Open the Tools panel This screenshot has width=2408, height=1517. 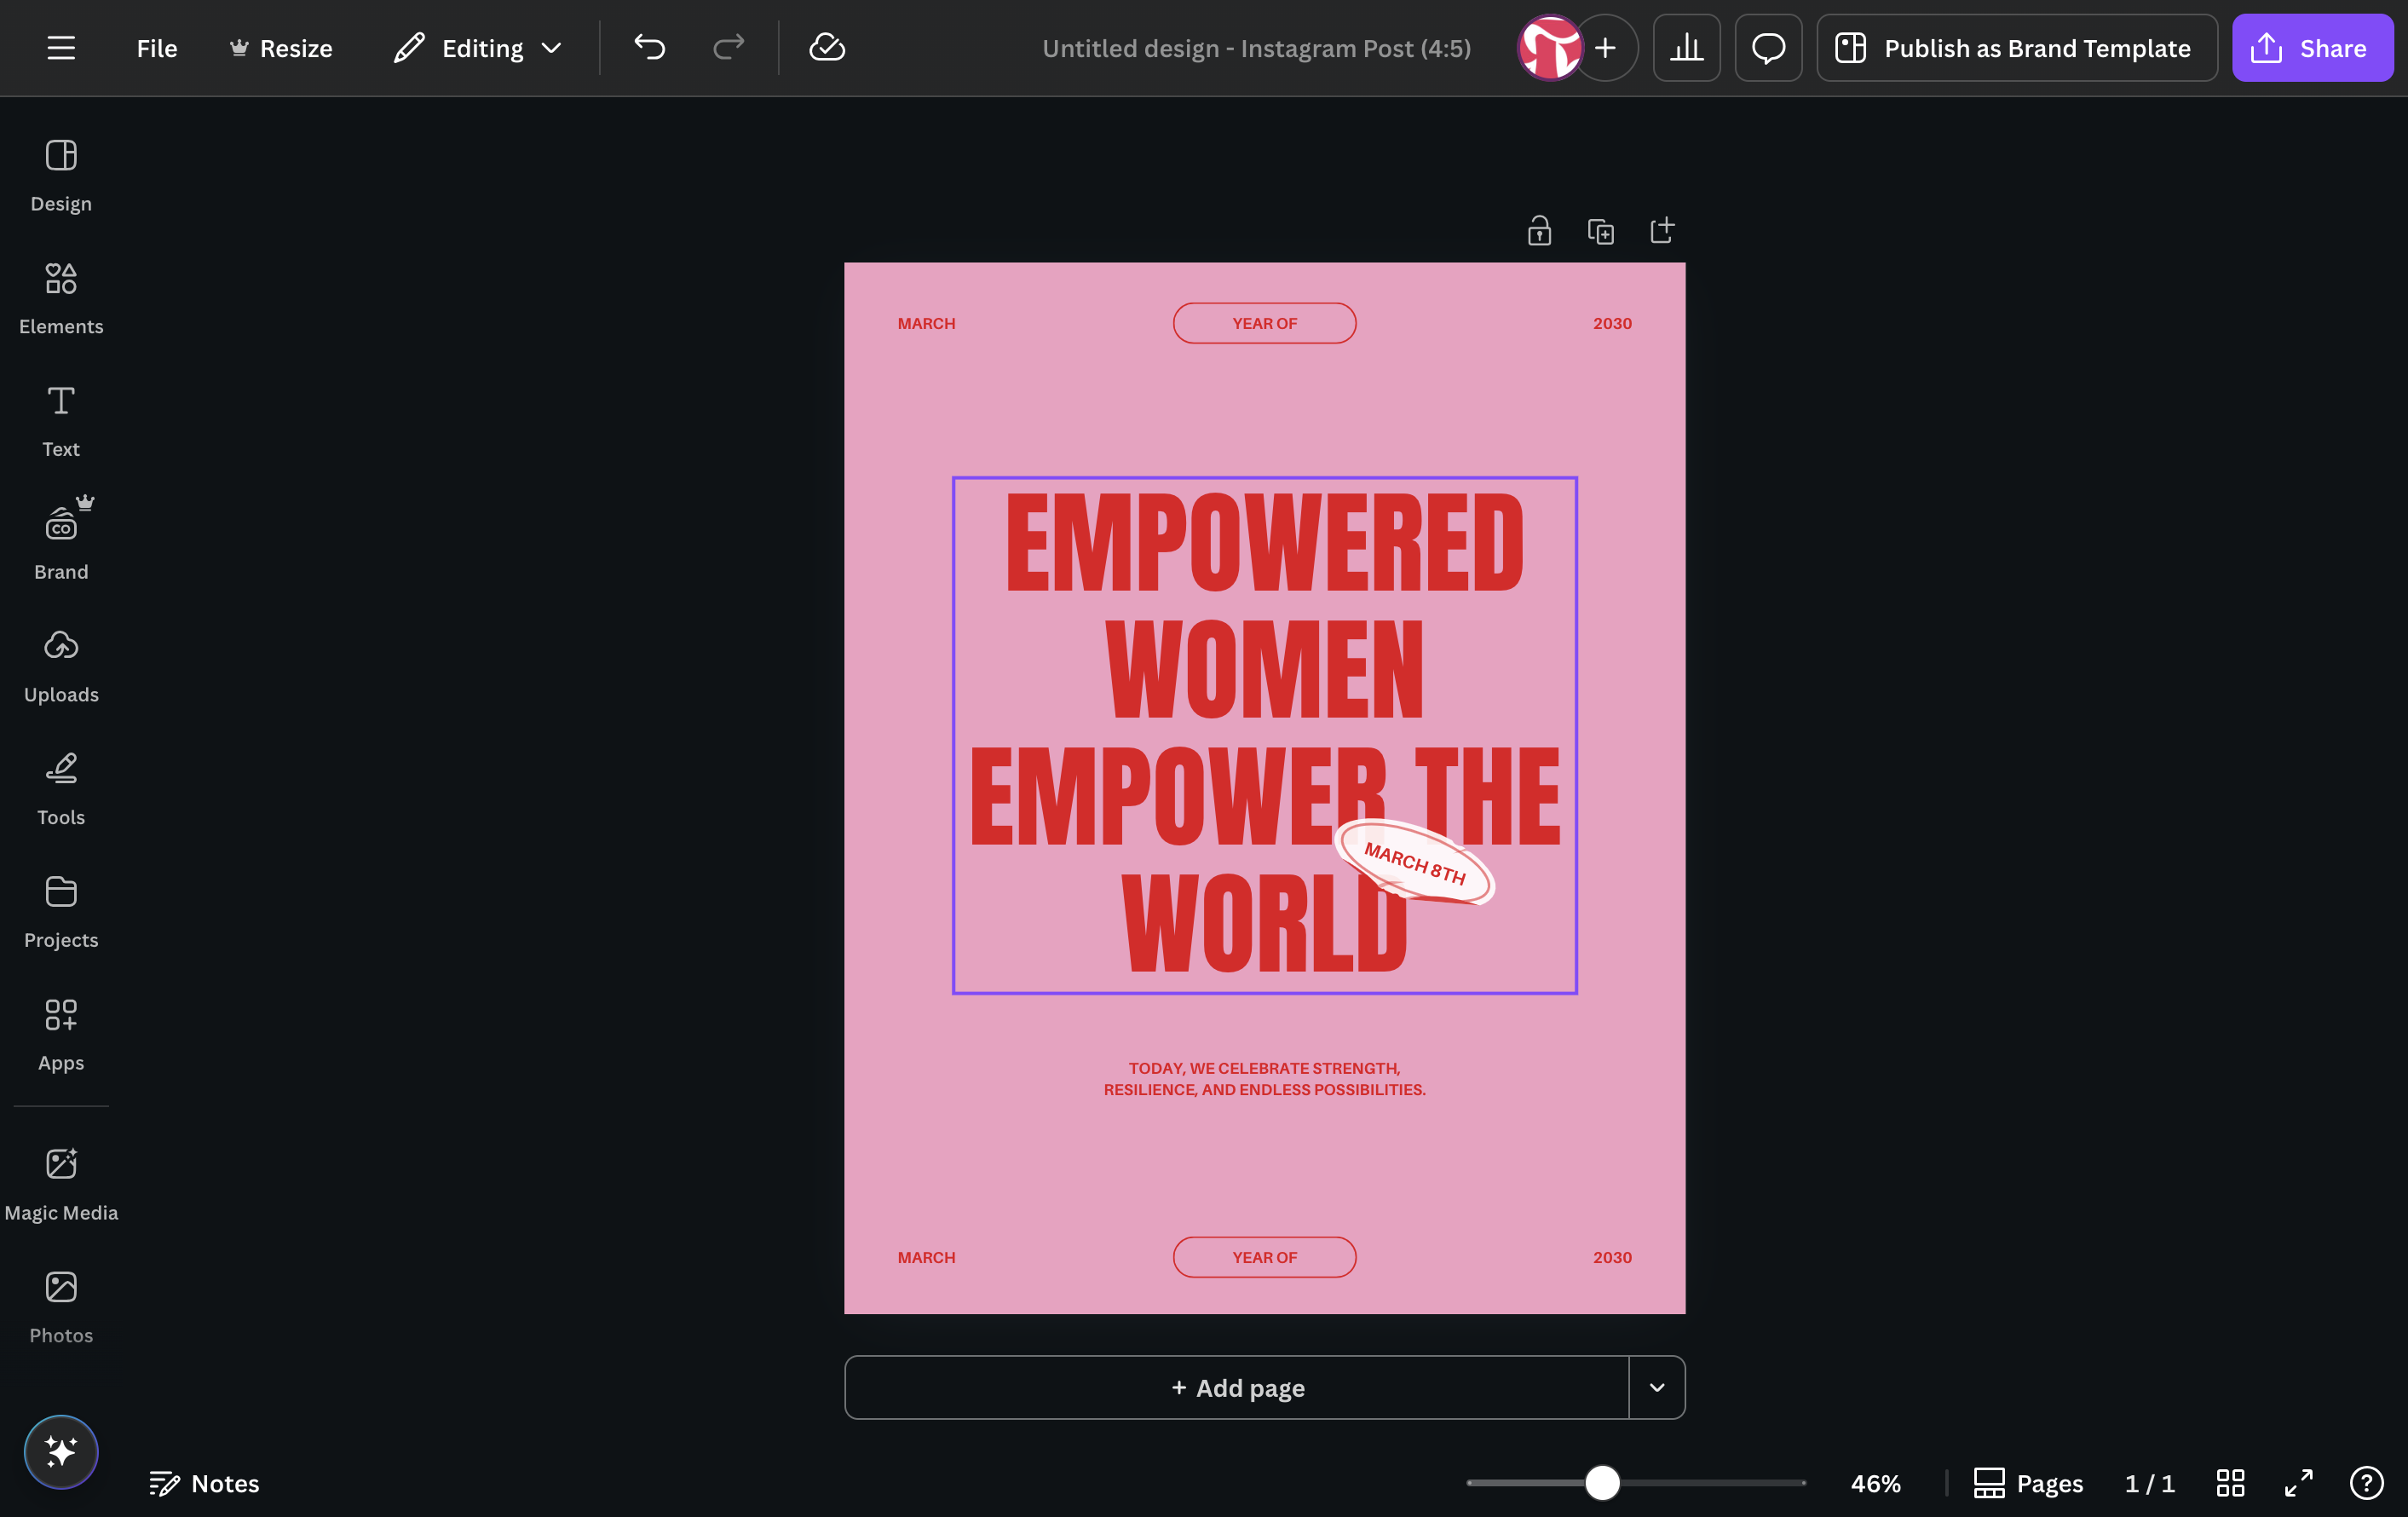coord(61,789)
